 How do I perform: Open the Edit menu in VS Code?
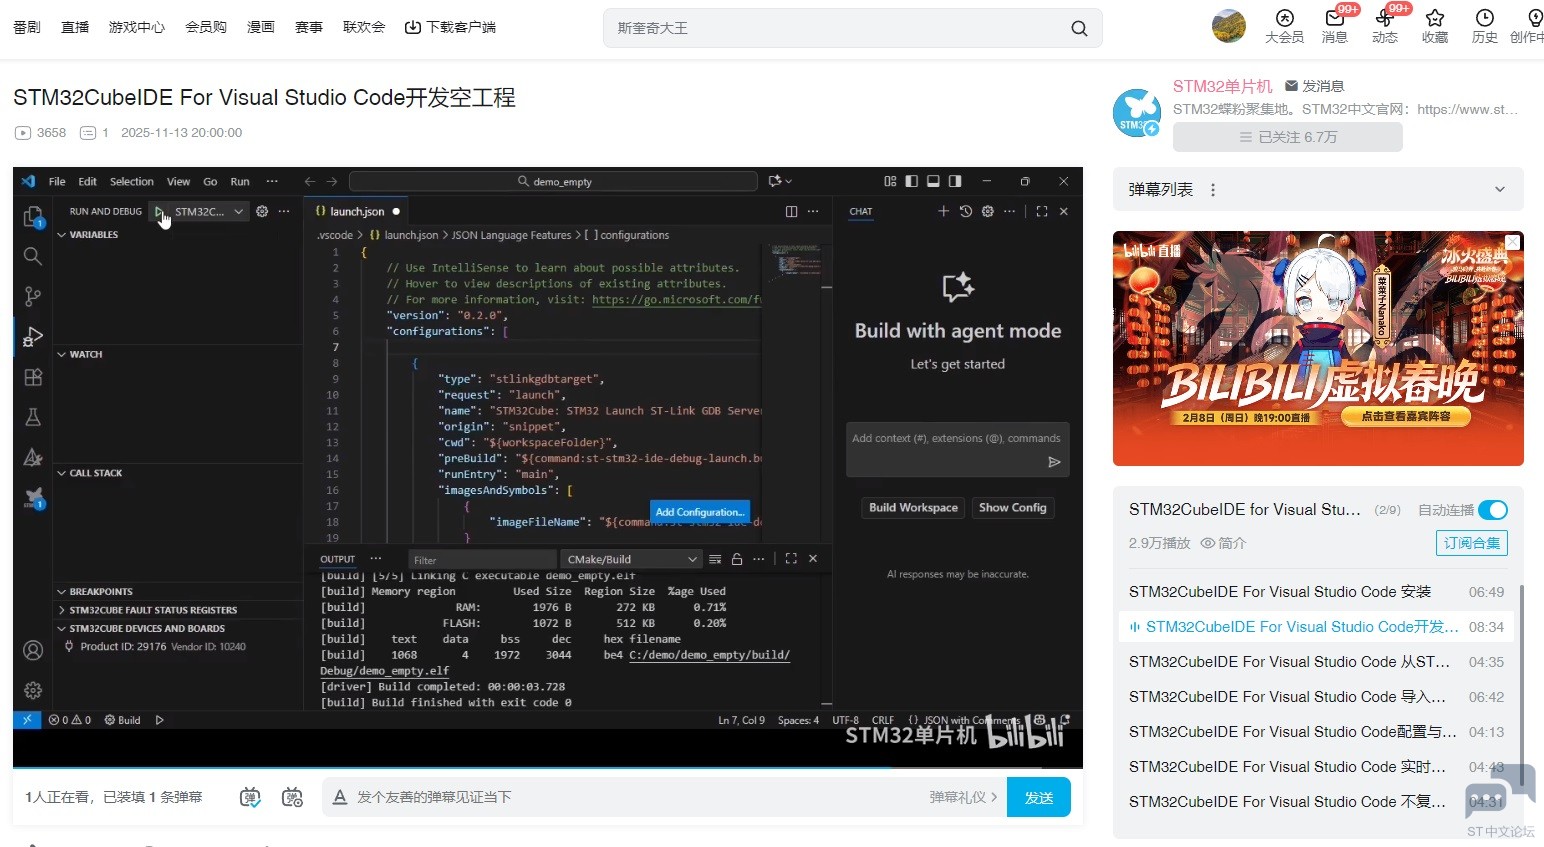88,181
